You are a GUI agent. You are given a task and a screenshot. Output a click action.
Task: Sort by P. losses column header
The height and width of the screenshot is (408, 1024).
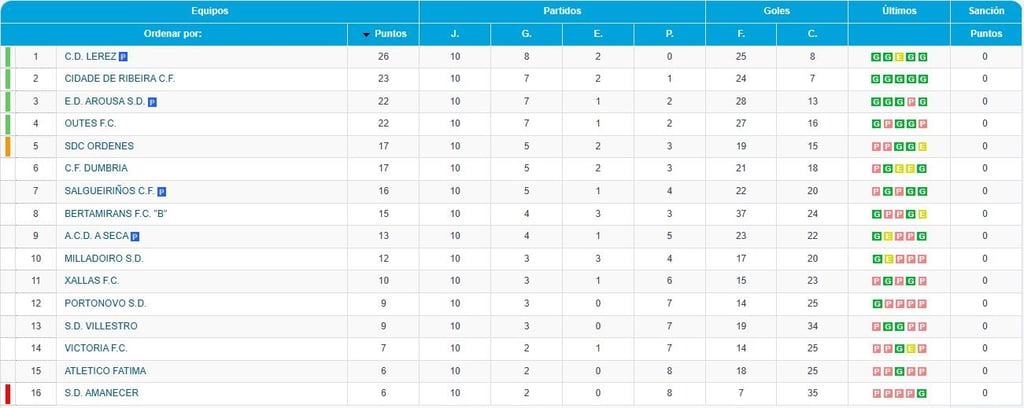669,35
